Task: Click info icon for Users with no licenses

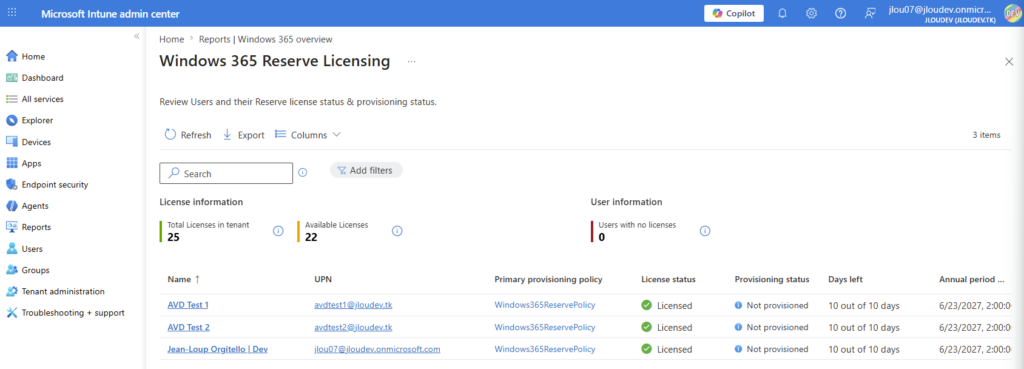Action: point(705,231)
